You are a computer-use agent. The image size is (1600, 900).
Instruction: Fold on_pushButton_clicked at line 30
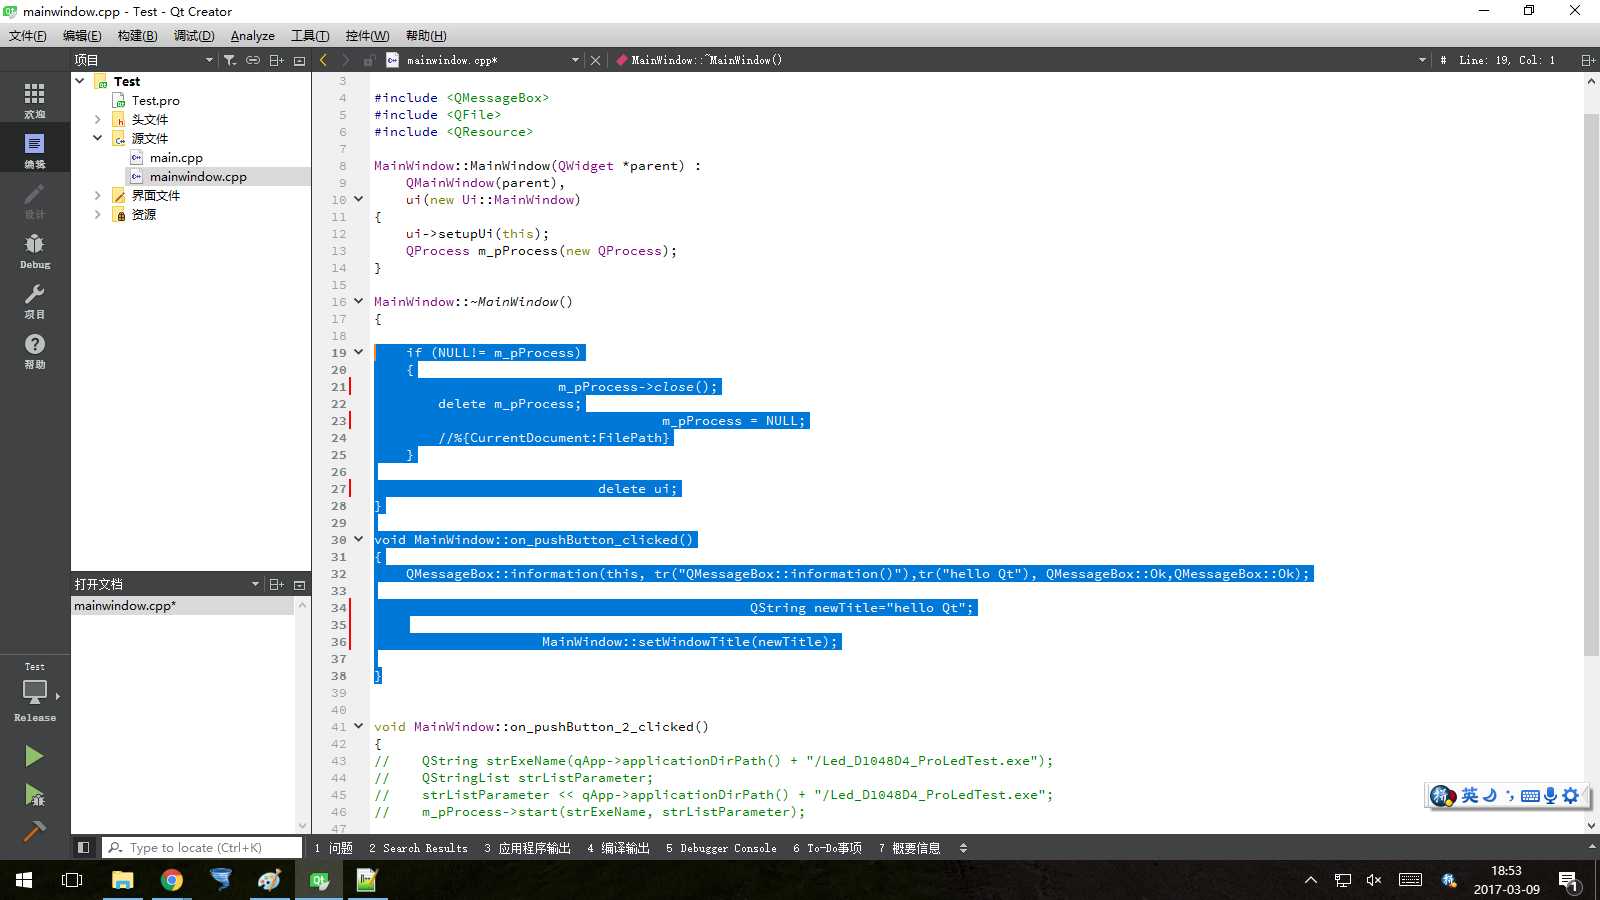(358, 539)
